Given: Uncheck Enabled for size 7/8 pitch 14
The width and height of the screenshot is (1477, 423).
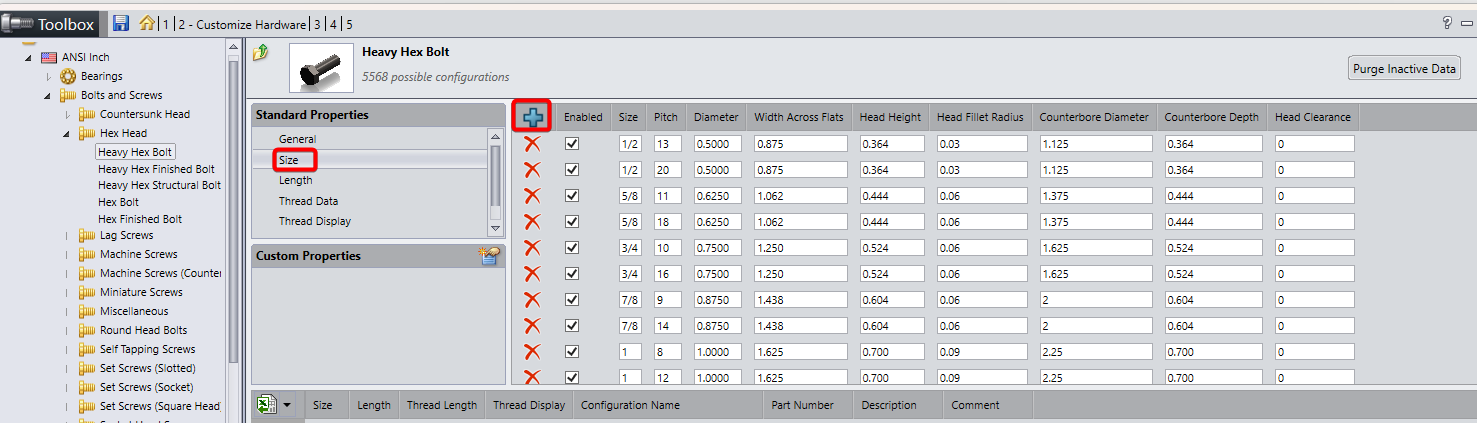Looking at the screenshot, I should (x=572, y=325).
